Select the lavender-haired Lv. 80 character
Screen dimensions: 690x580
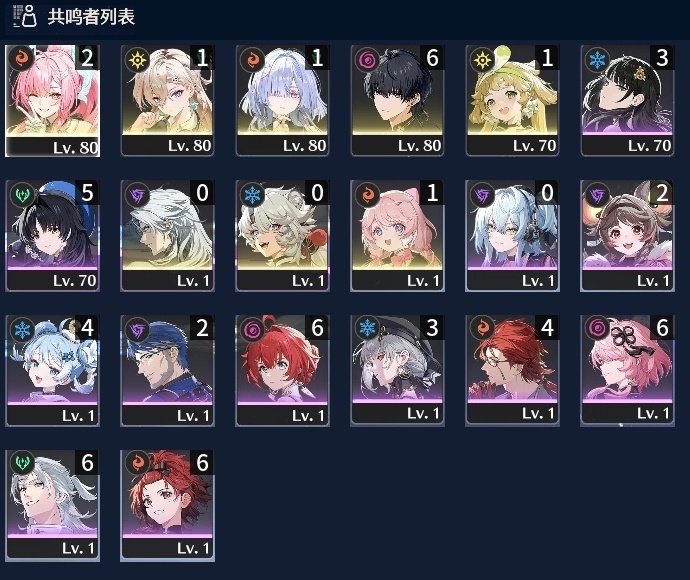click(x=283, y=101)
